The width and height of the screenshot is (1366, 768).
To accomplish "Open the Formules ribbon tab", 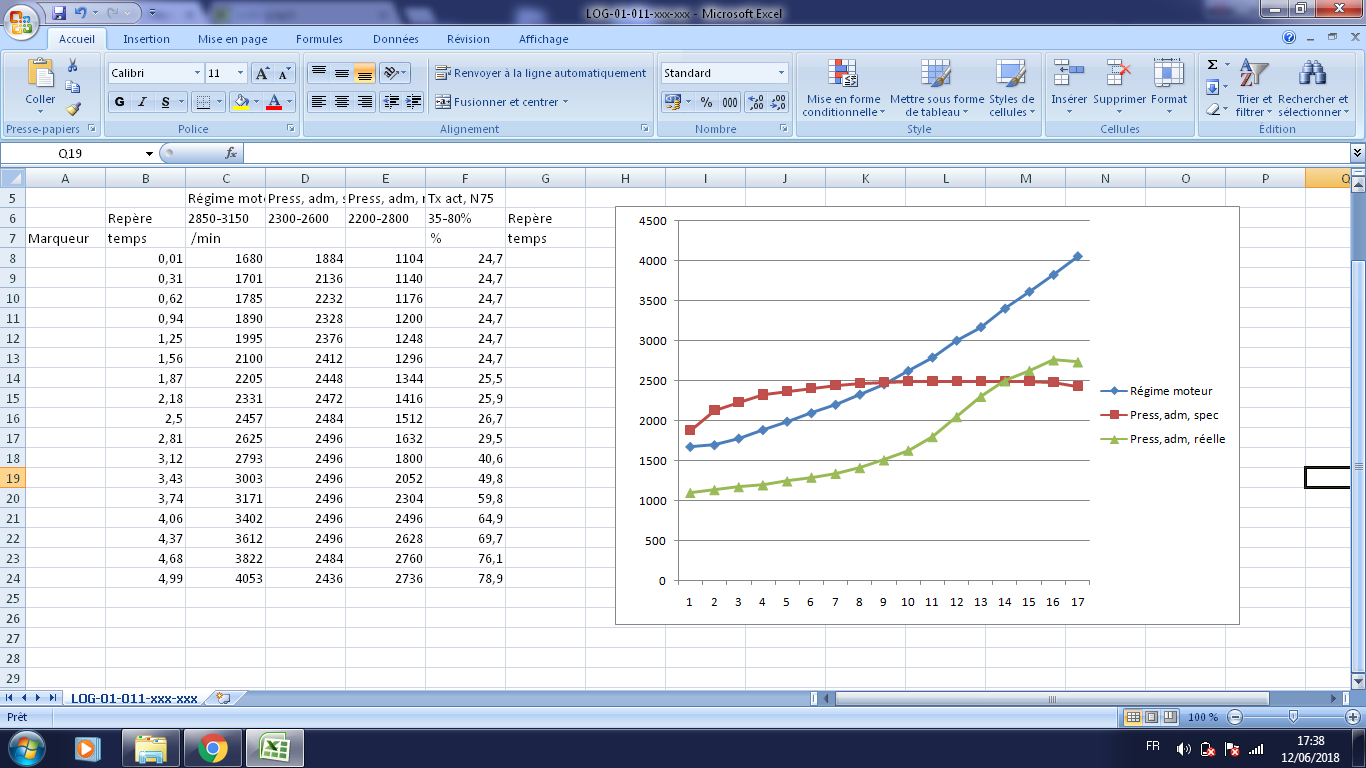I will 319,39.
